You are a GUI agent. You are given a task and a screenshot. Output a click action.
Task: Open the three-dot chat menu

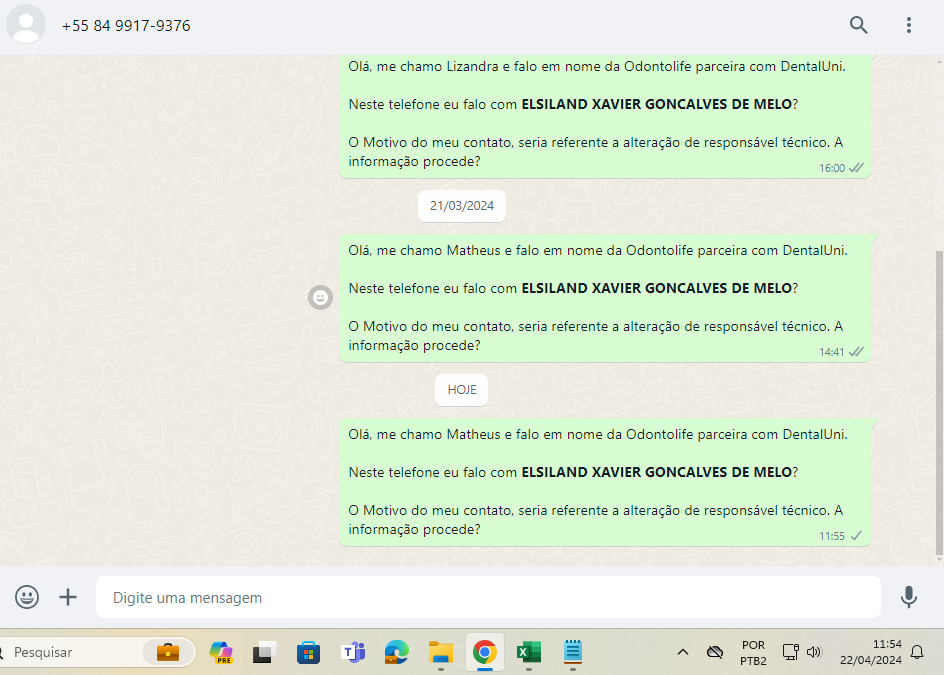pyautogui.click(x=909, y=25)
